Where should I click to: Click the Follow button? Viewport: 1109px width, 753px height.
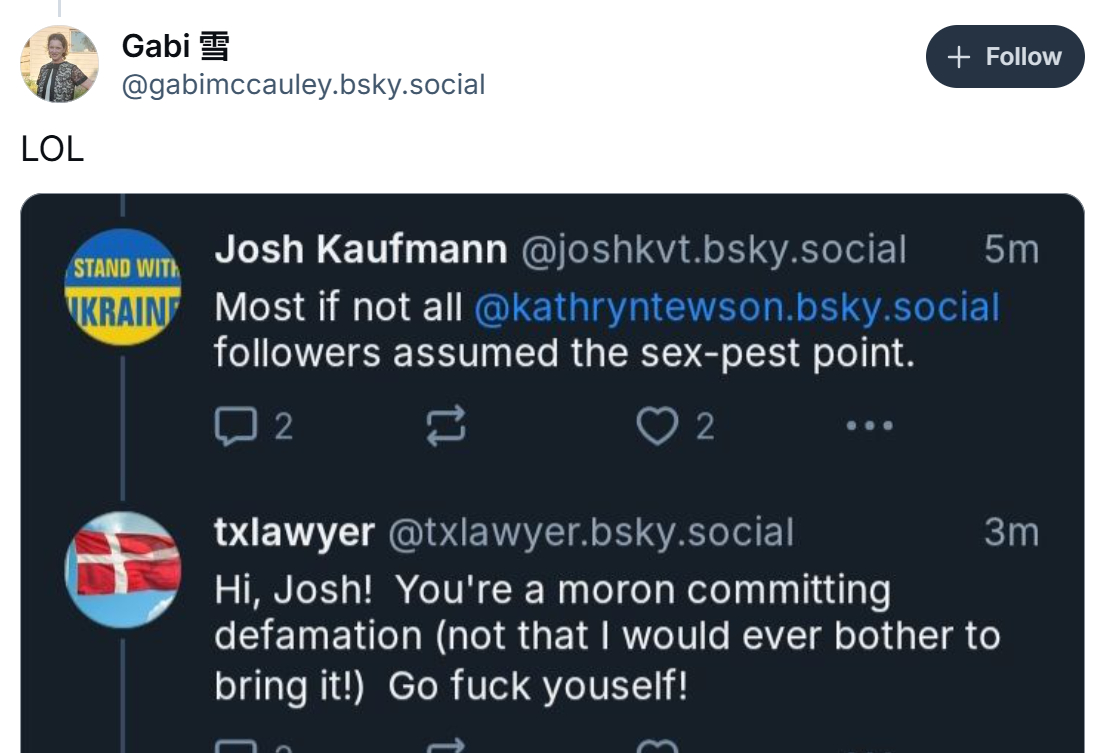1005,57
